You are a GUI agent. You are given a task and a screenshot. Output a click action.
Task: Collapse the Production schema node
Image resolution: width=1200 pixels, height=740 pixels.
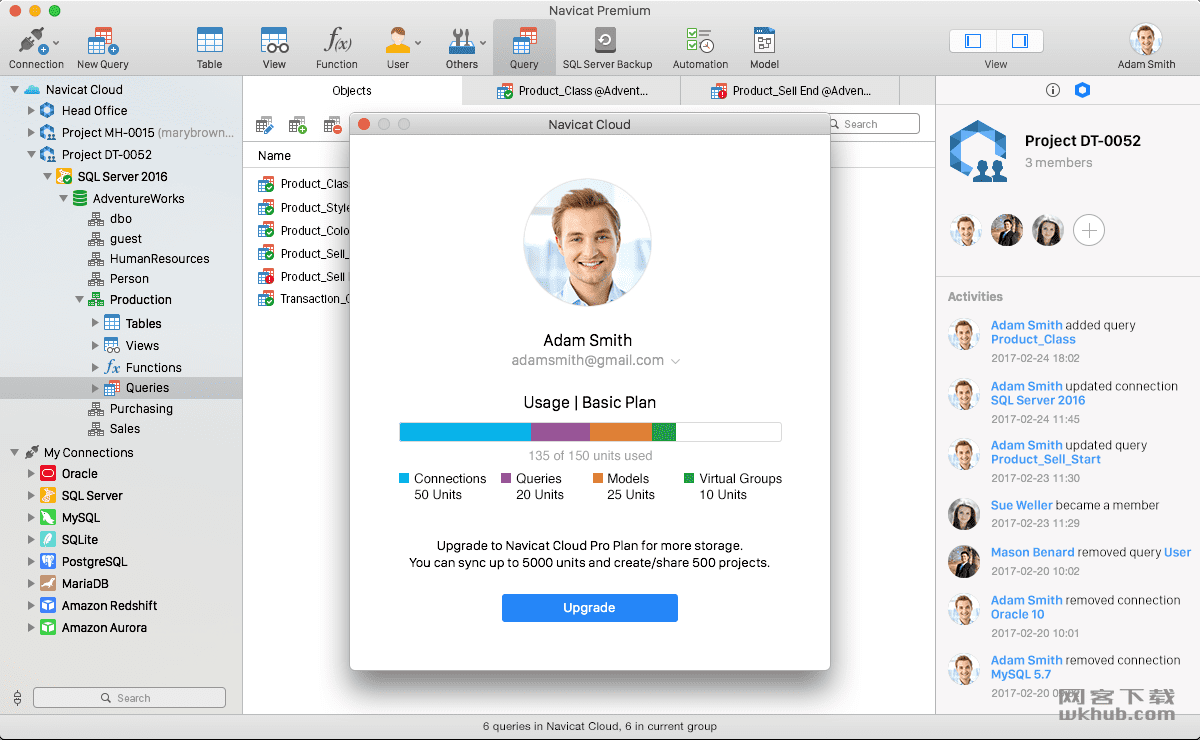80,300
